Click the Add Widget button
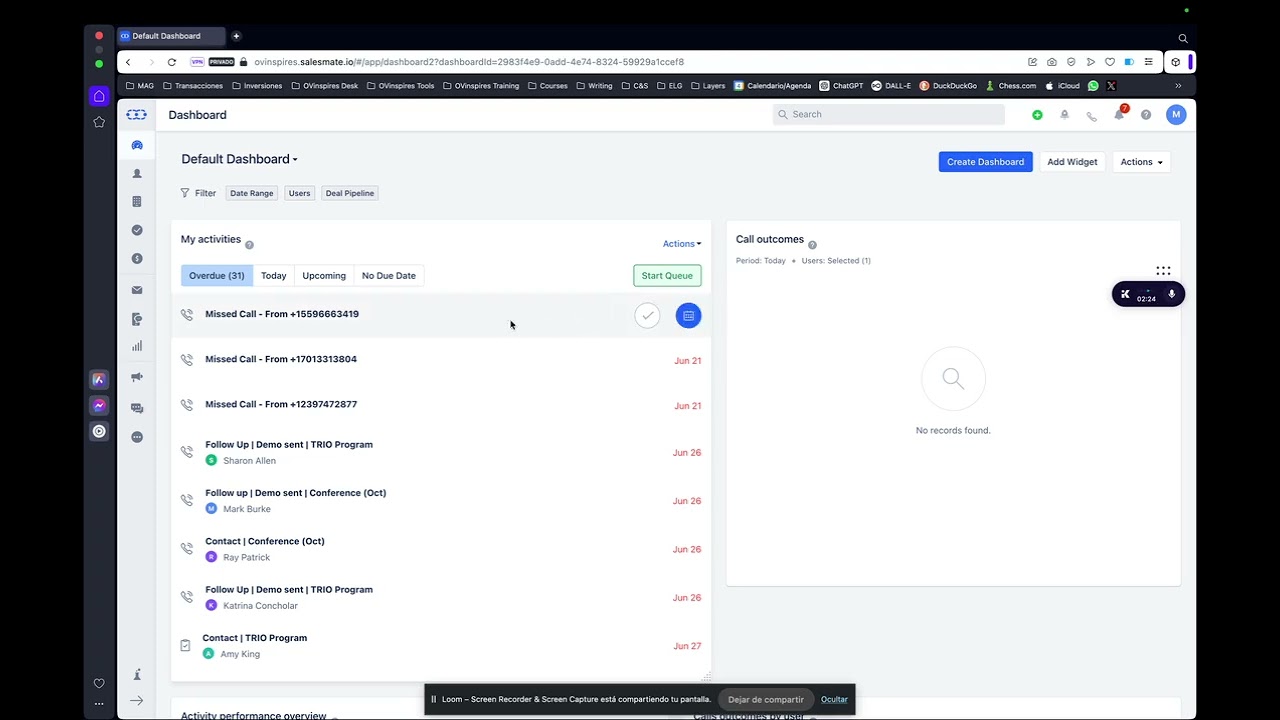Viewport: 1280px width, 720px height. 1072,162
